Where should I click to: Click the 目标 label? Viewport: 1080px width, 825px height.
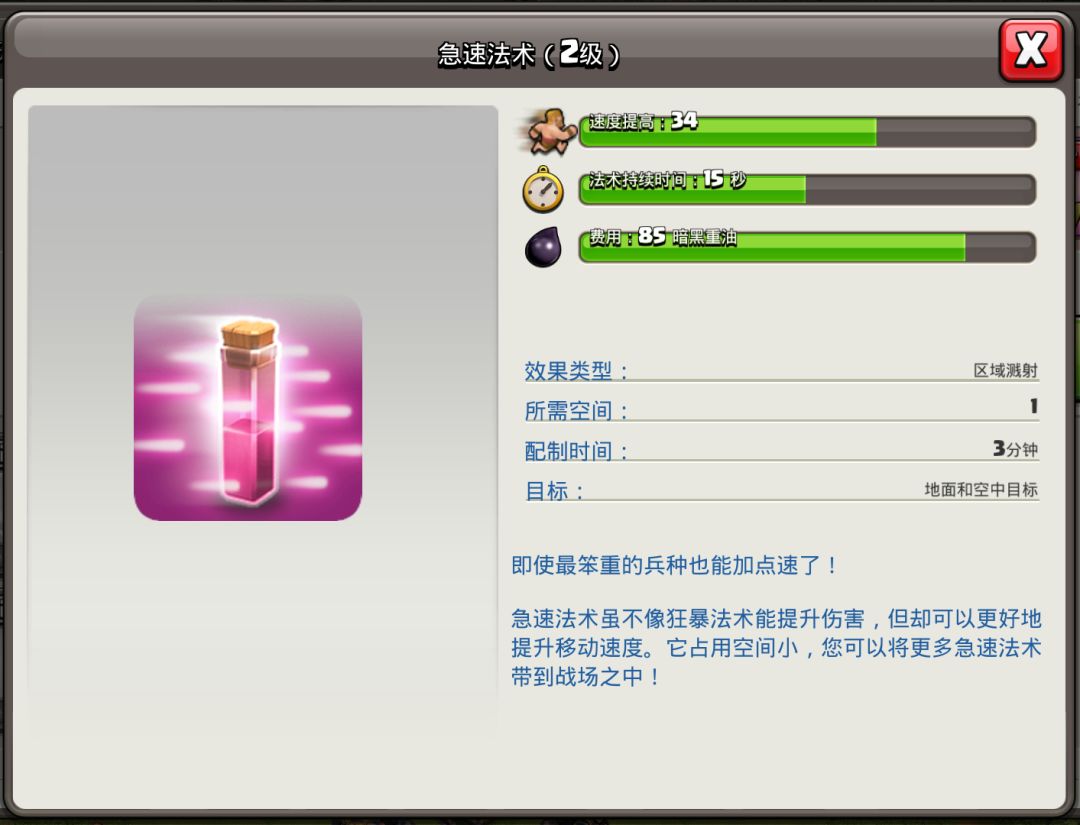click(554, 490)
